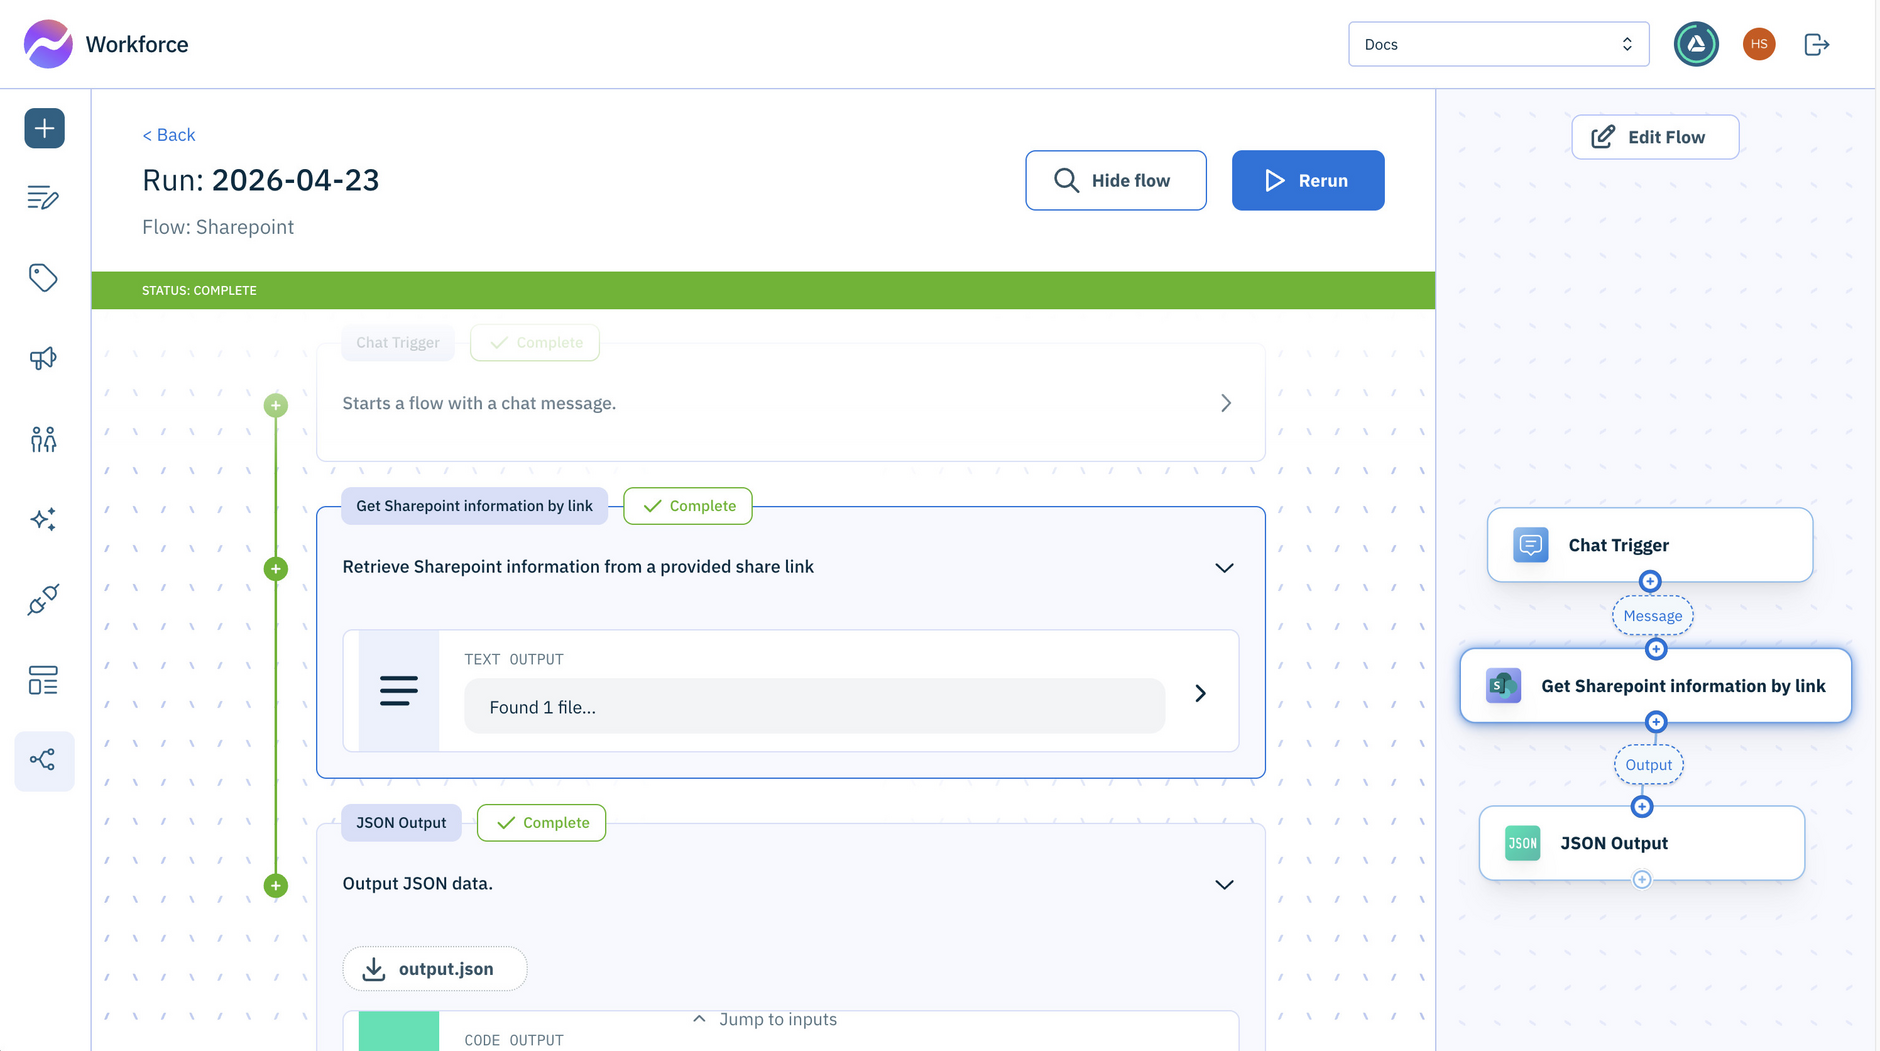1880x1051 pixels.
Task: Click plus connector above JSON Output node
Action: pos(1642,806)
